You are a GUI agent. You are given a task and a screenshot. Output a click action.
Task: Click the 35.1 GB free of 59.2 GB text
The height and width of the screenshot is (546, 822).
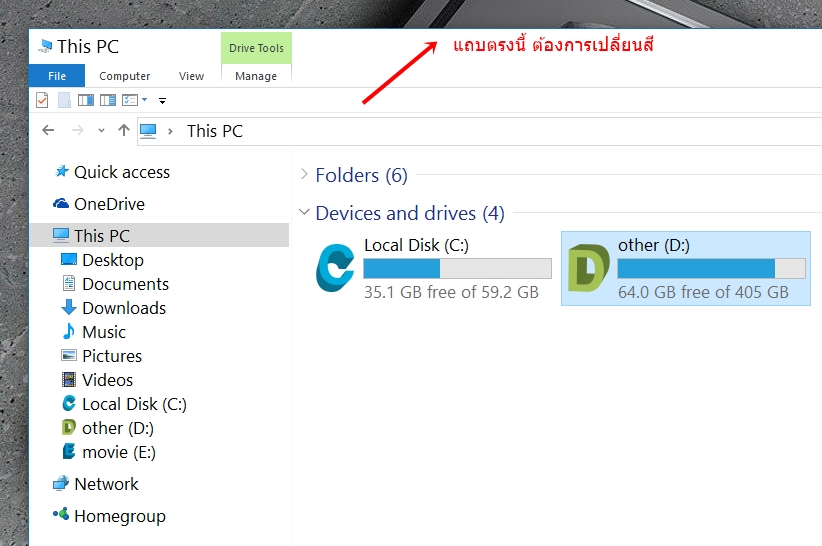[451, 292]
